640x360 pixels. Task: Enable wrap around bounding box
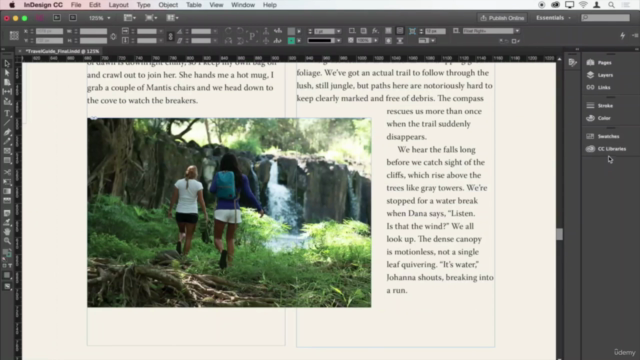[400, 31]
